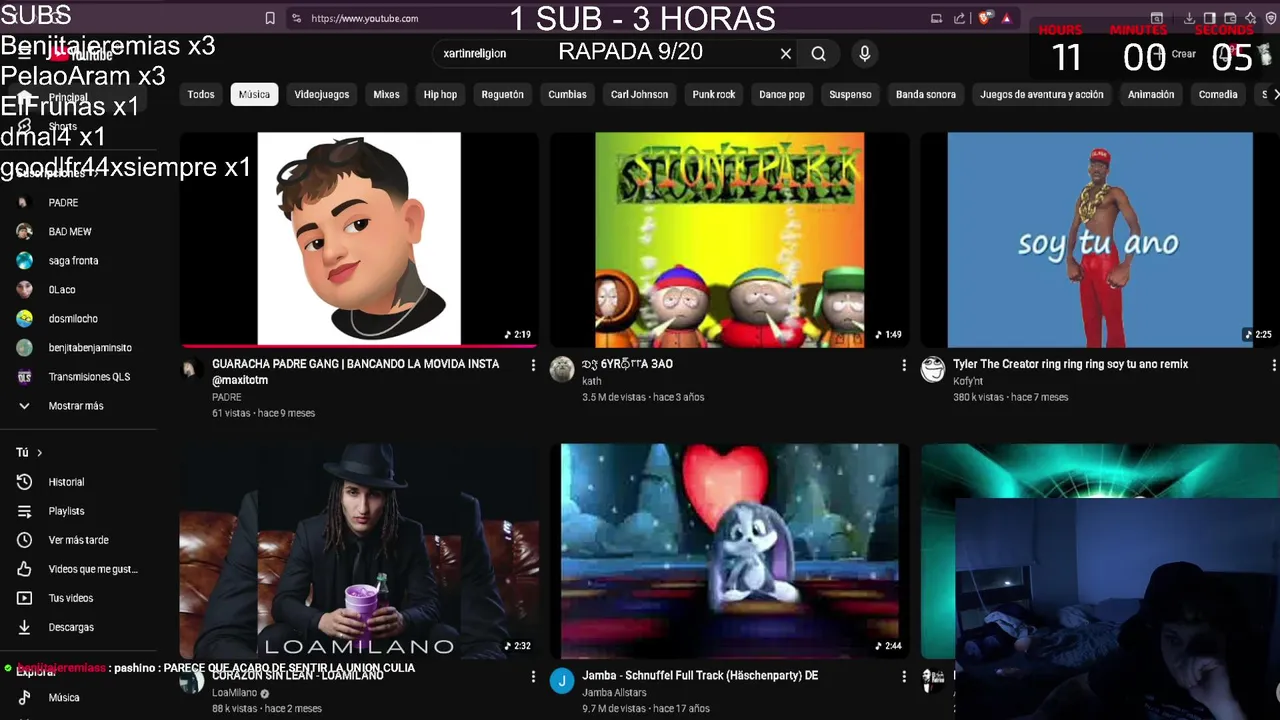Select the Suspenso chip
The image size is (1280, 720).
tap(850, 94)
